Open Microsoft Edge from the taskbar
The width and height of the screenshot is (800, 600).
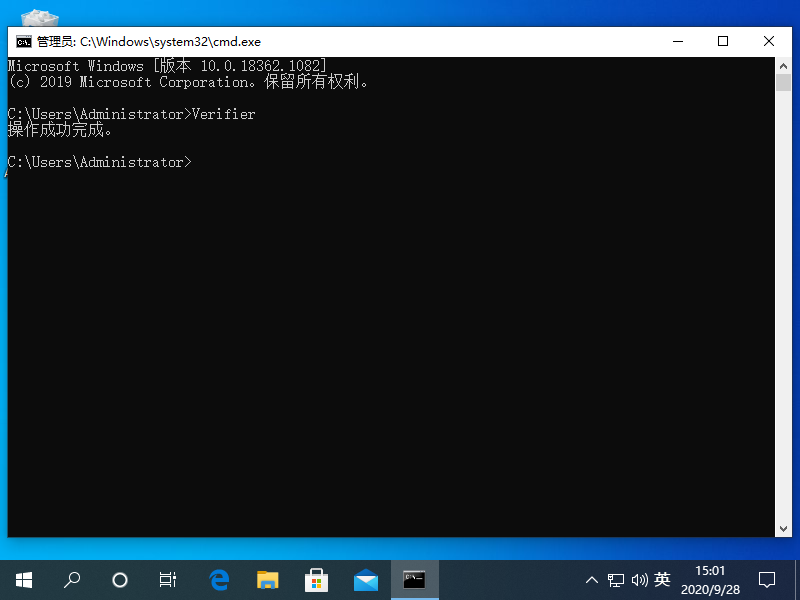[x=219, y=579]
